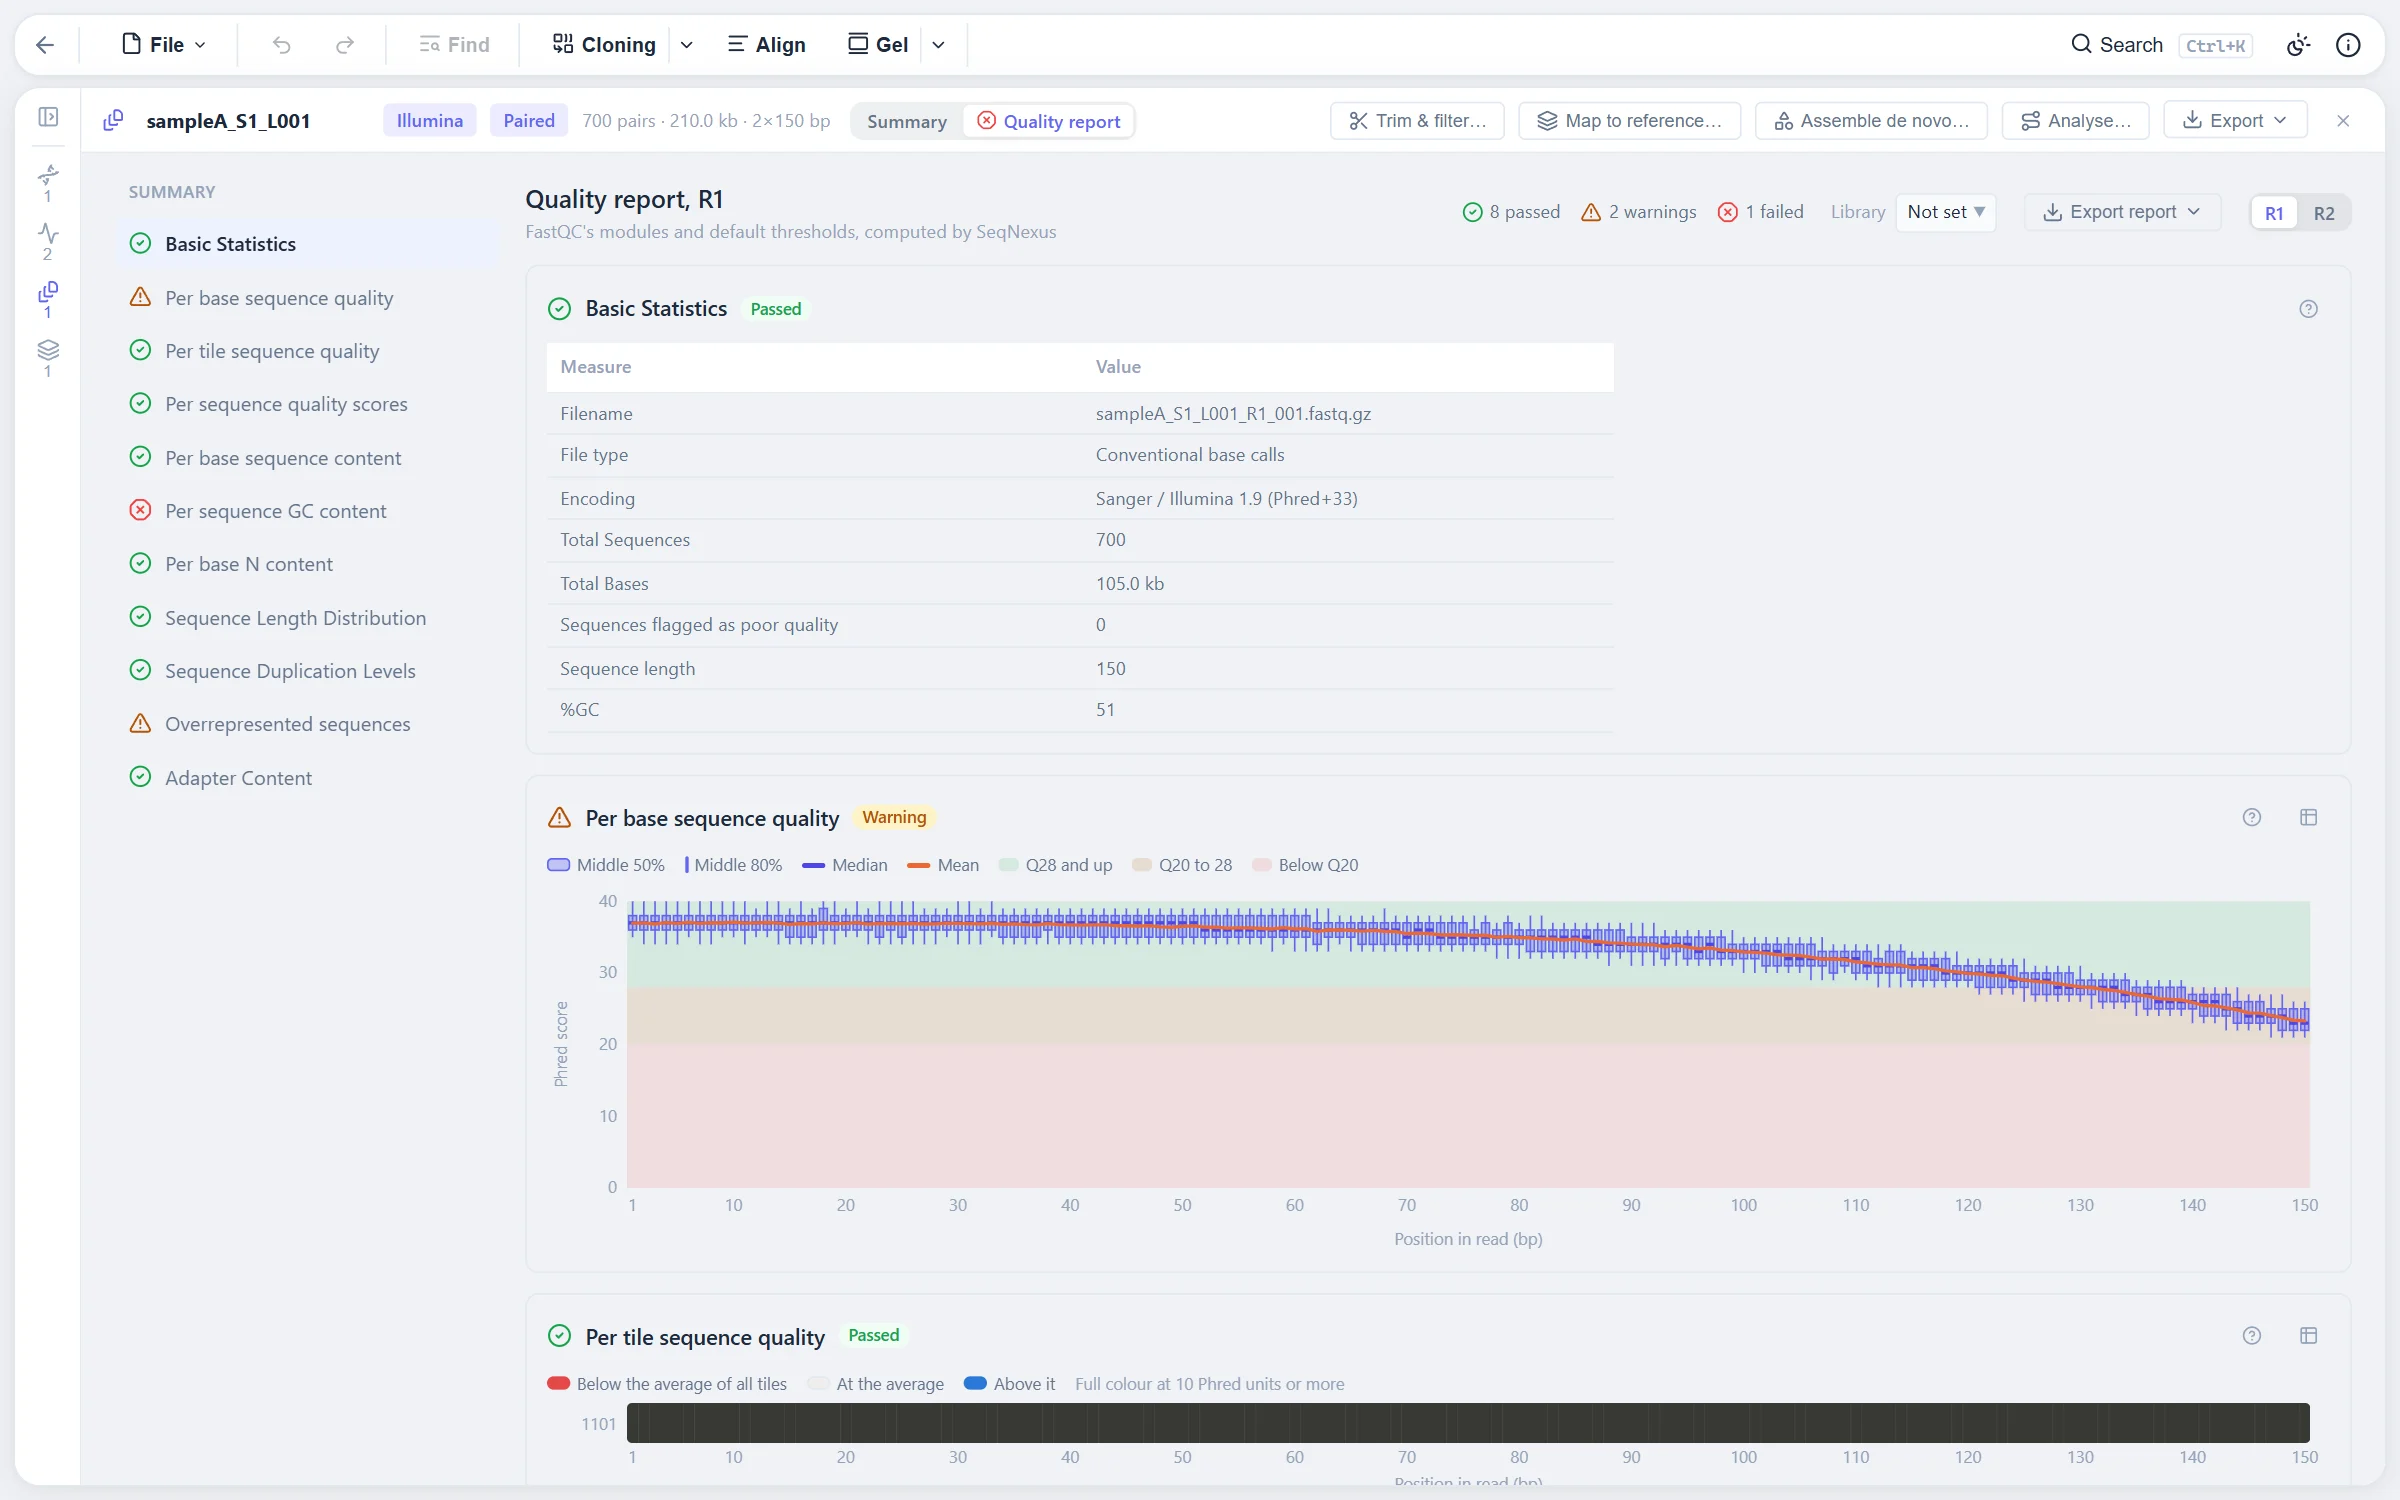Screen dimensions: 2400x1500
Task: Open the Export dropdown in header
Action: pyautogui.click(x=2235, y=121)
